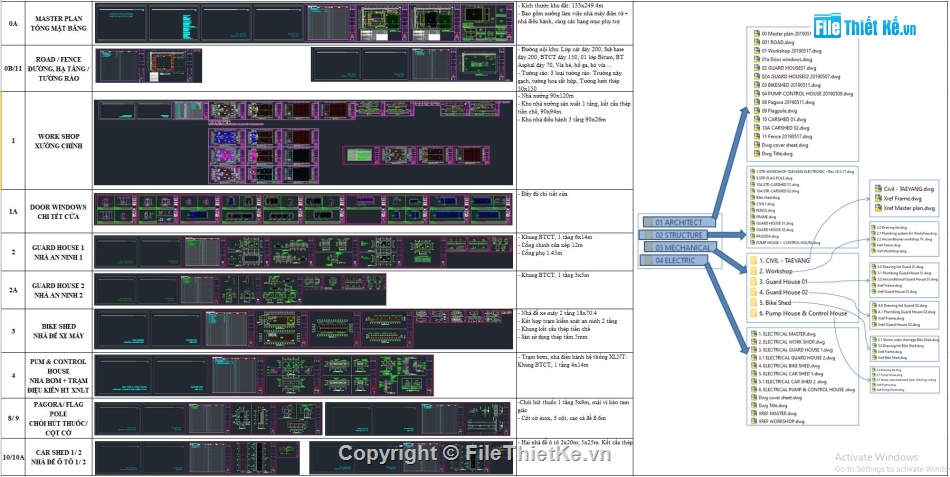Click the DWG icon beside 01 Workshop 20190517.dwg
This screenshot has height=477, width=950.
point(757,51)
